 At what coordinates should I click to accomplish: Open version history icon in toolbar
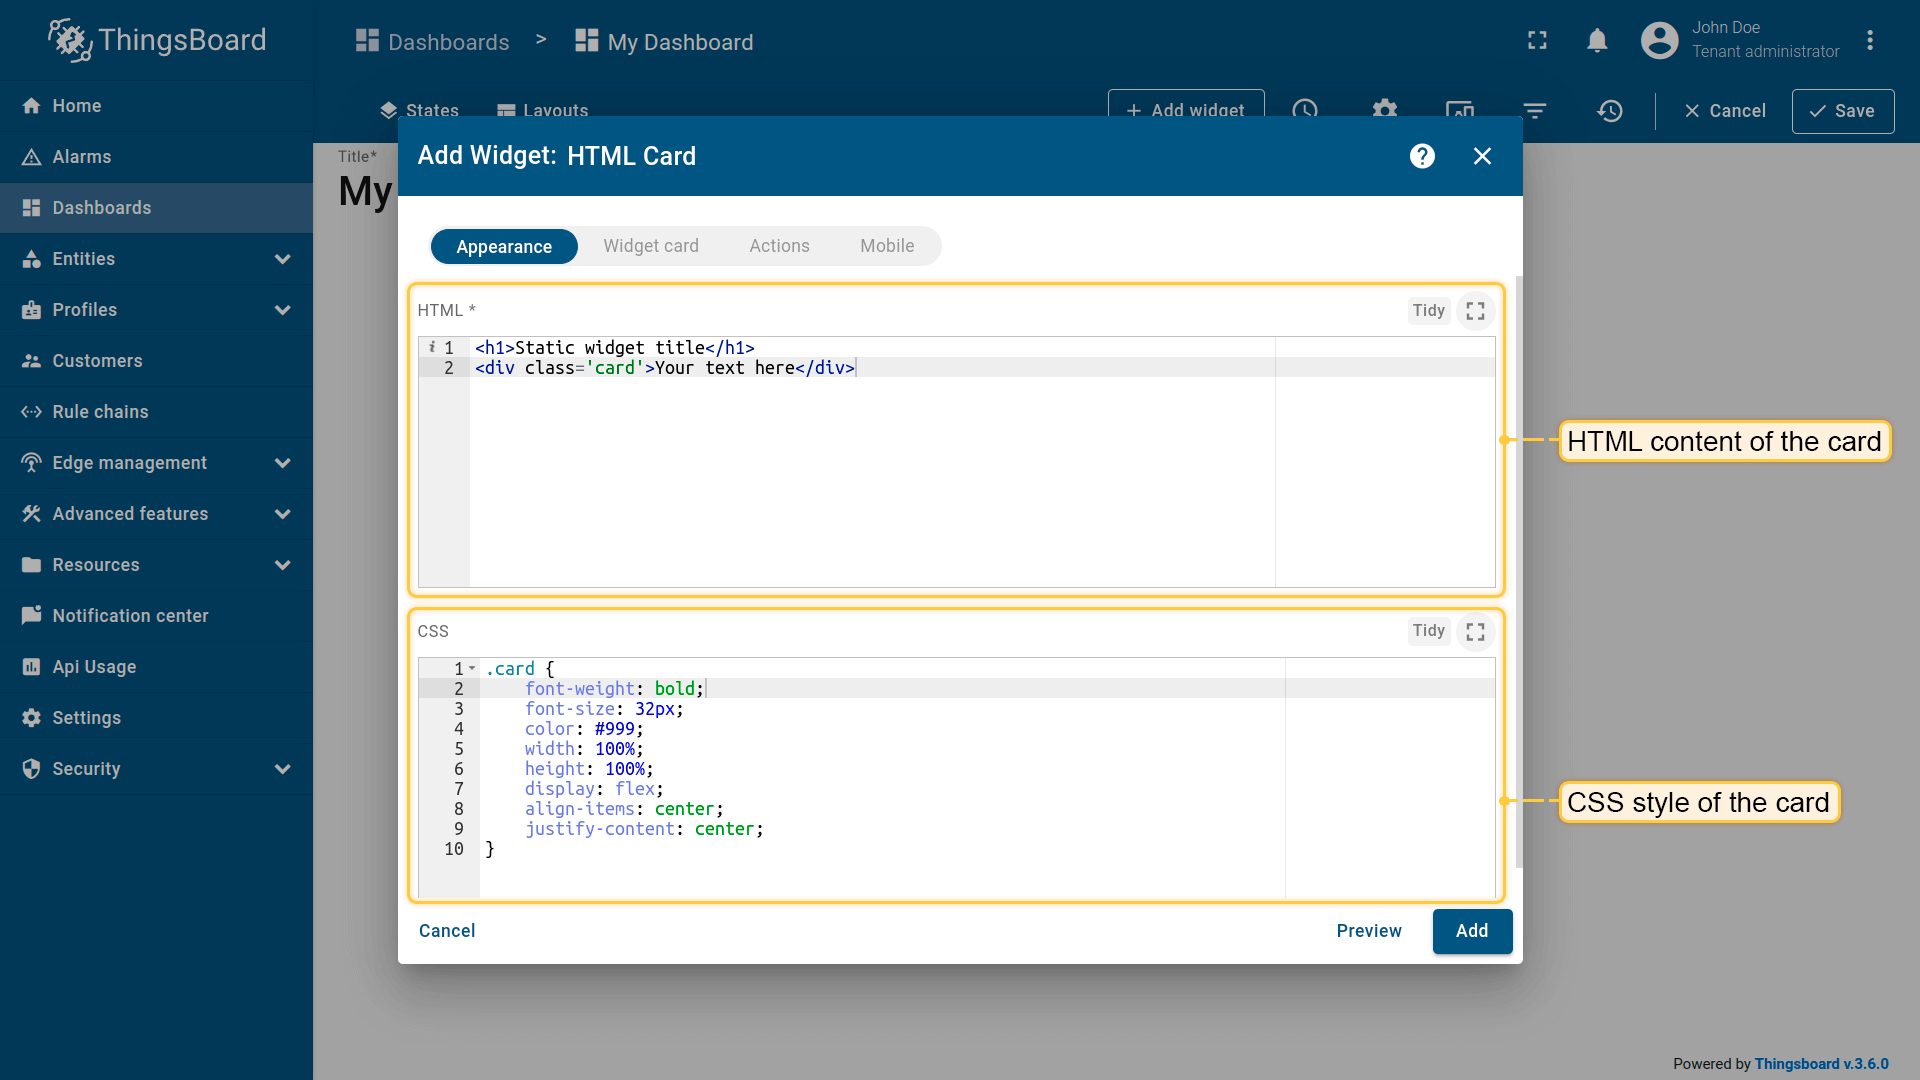1609,111
